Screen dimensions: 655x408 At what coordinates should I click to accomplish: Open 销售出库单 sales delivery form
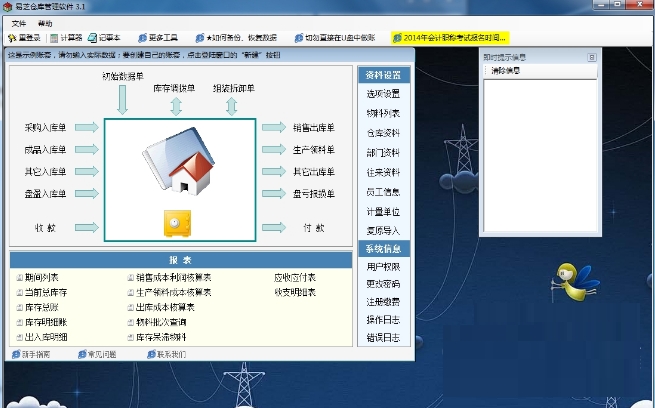coord(314,128)
